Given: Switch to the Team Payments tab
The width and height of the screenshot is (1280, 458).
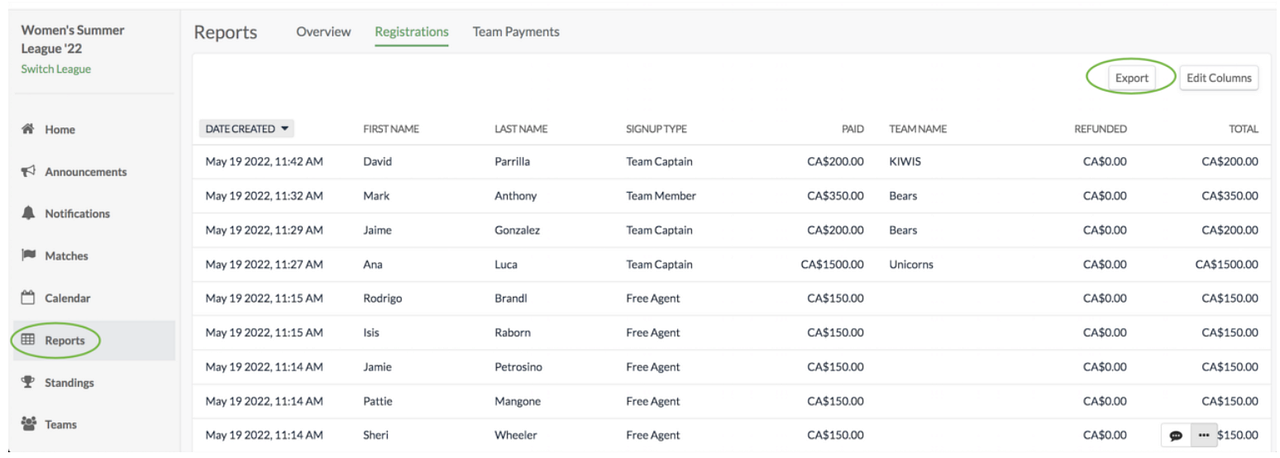Looking at the screenshot, I should click(516, 32).
